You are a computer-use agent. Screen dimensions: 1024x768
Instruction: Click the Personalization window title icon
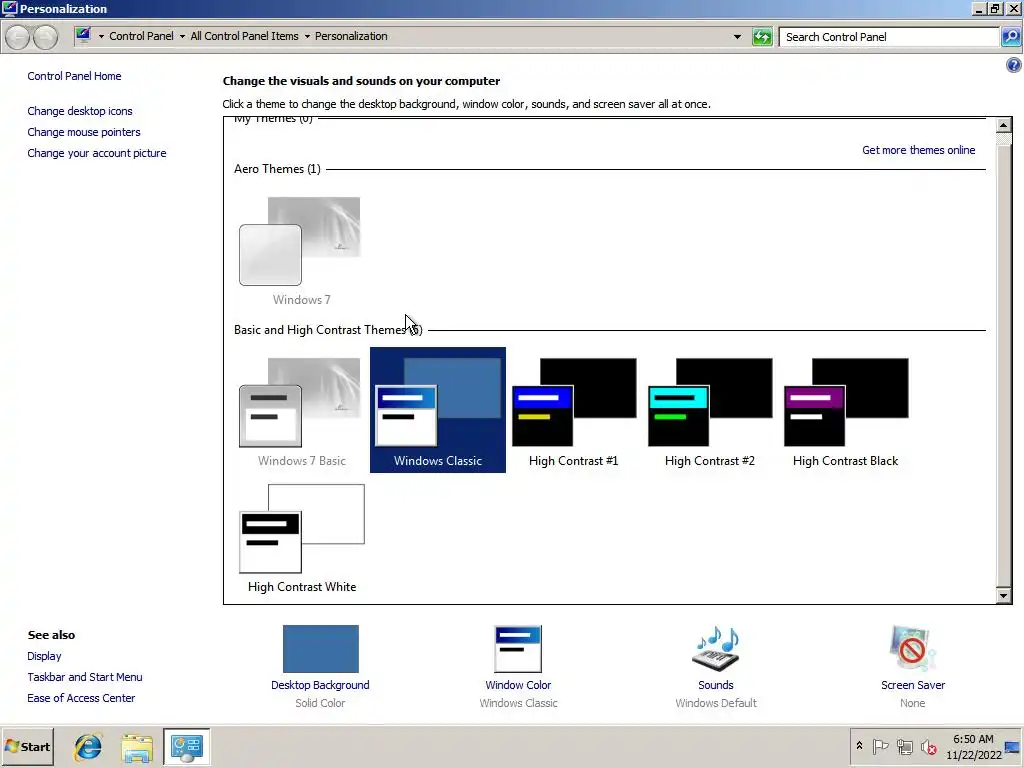tap(9, 8)
